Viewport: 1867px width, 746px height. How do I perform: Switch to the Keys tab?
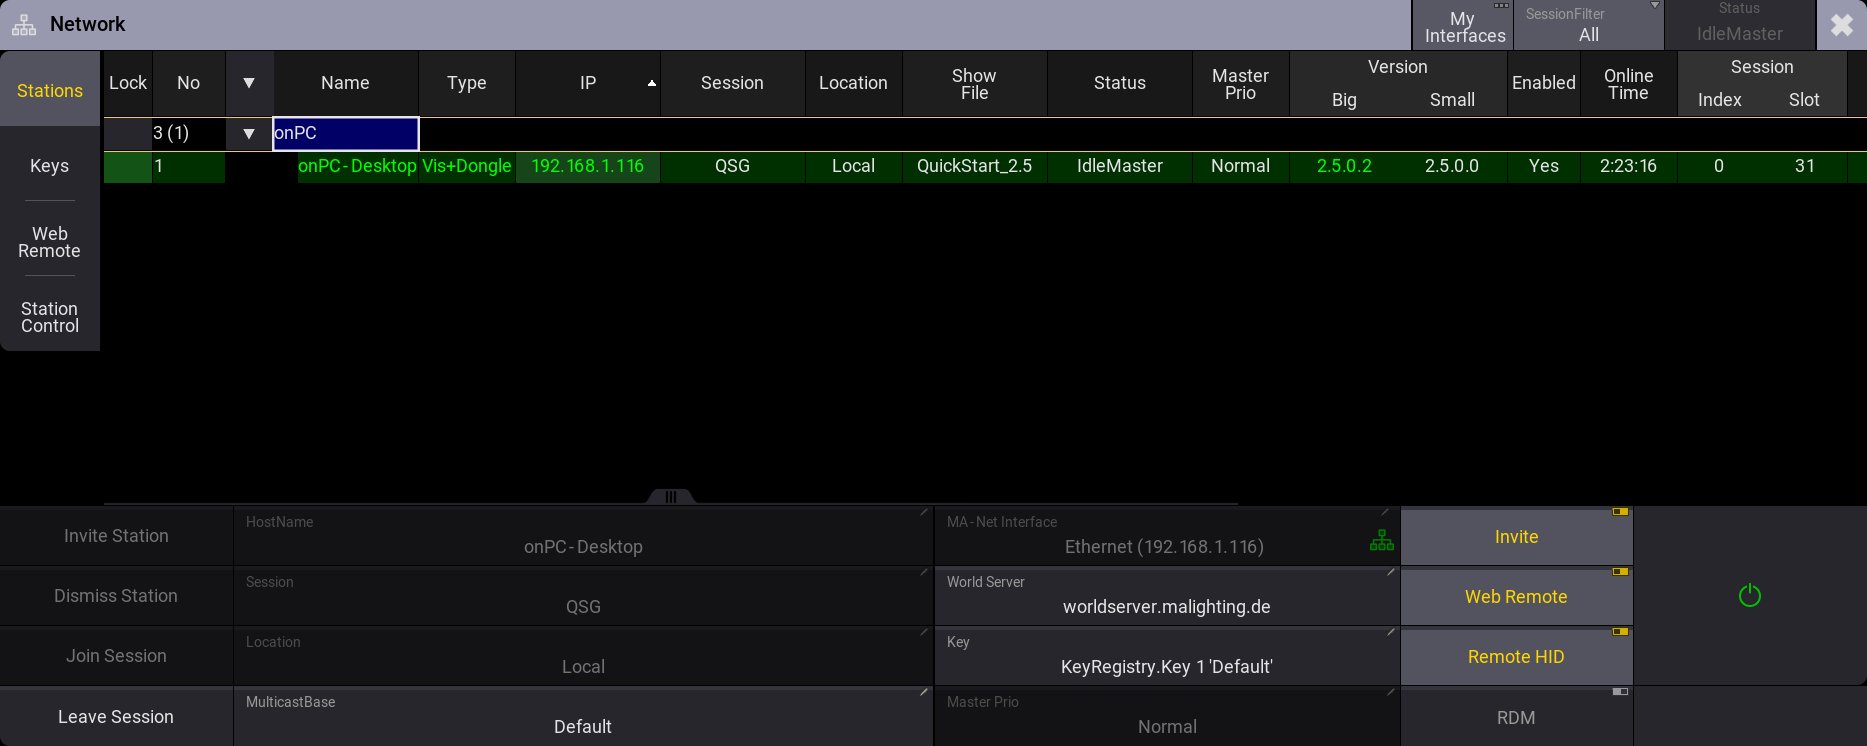point(50,166)
